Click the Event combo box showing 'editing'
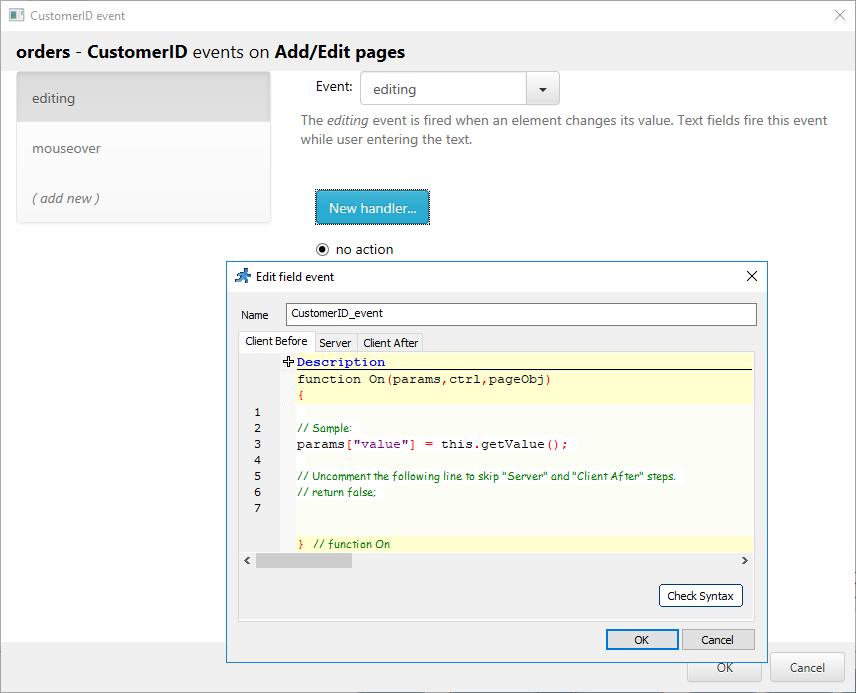Screen dimensions: 856x693 443,89
